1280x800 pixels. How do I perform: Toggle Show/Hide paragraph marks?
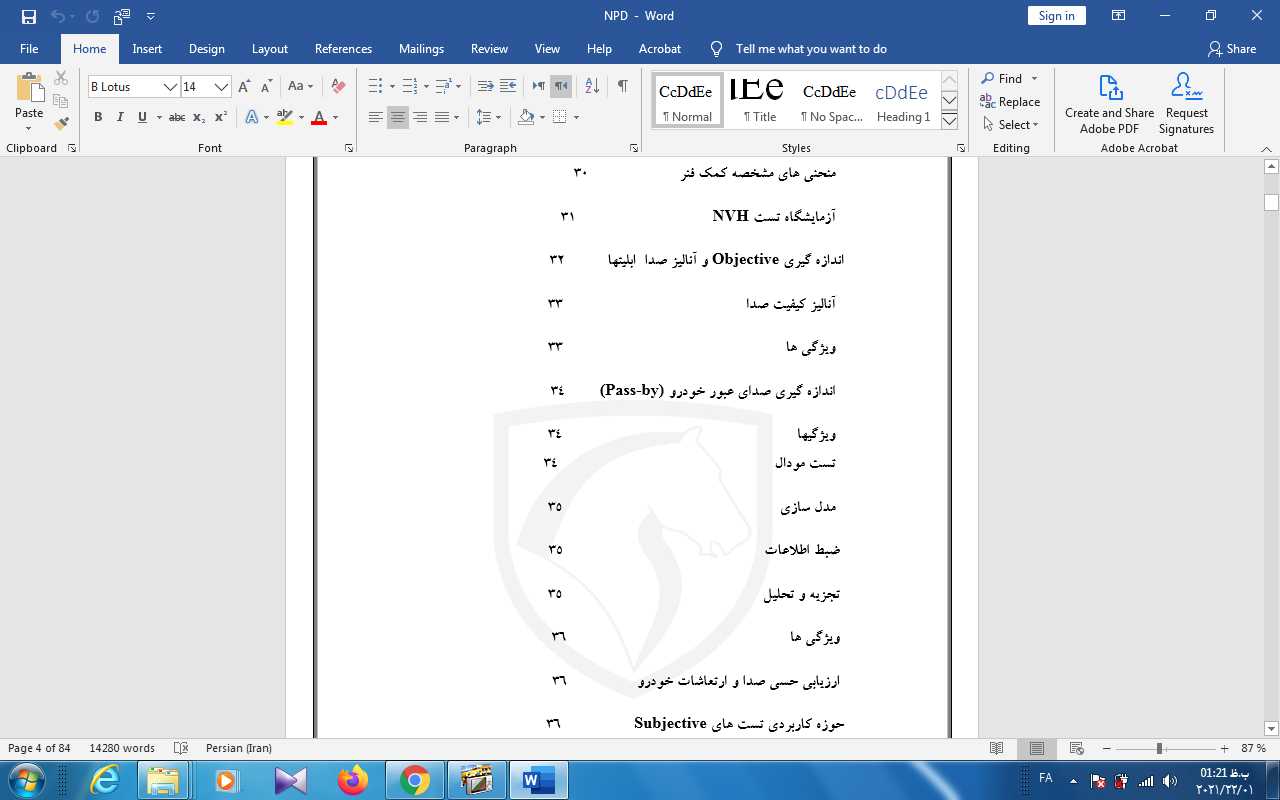tap(622, 87)
